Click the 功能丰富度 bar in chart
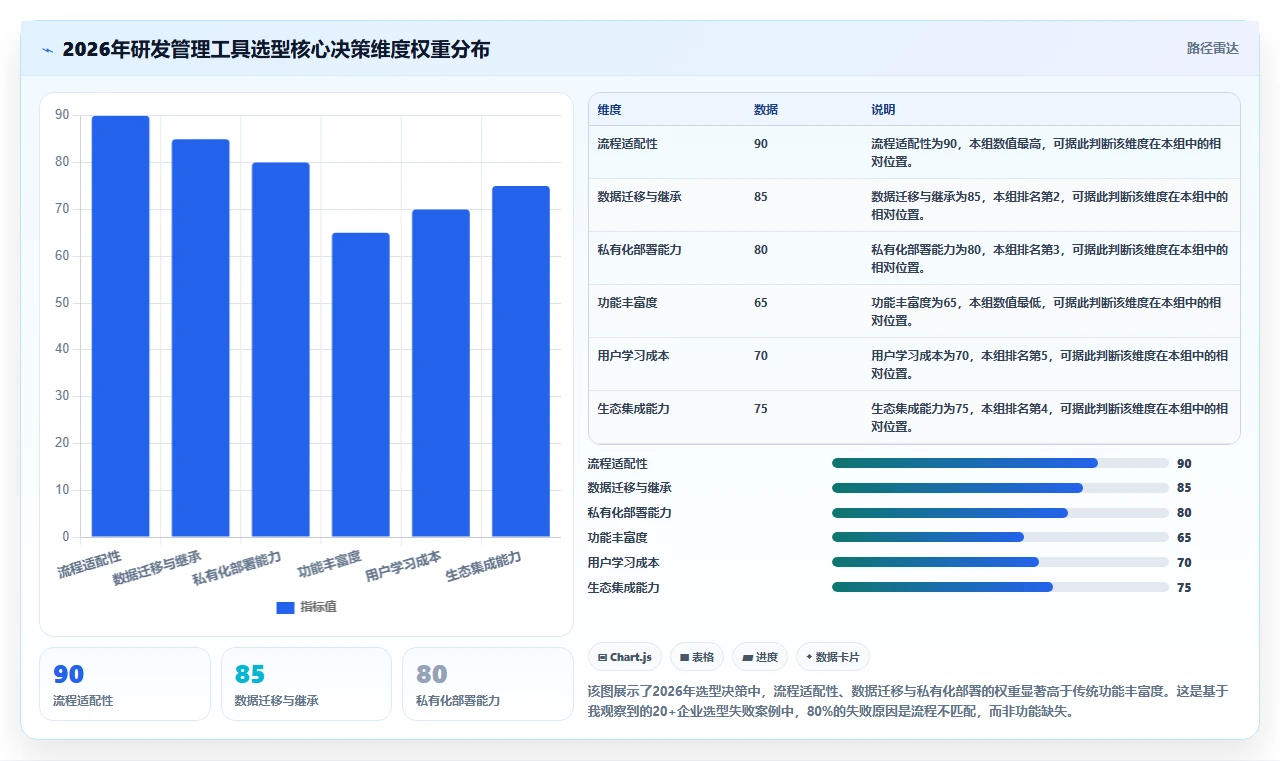This screenshot has width=1280, height=761. click(360, 385)
